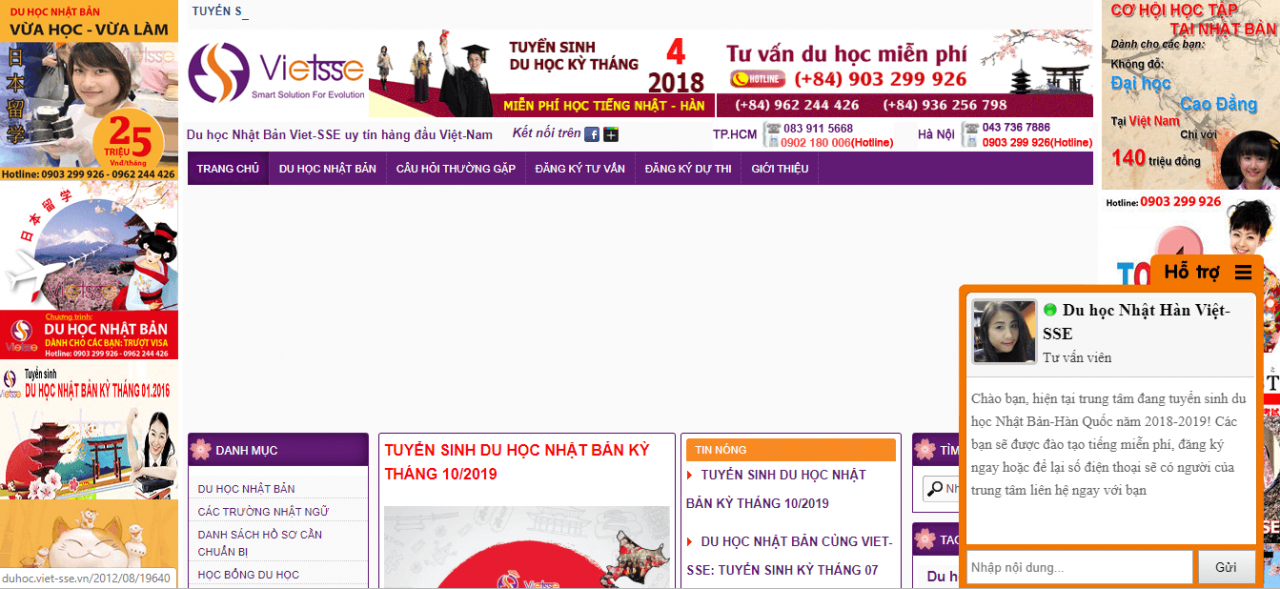Screen dimensions: 1280x589
Task: Click hotline number 0903 299 926 under Hà Nội
Action: coord(1037,143)
